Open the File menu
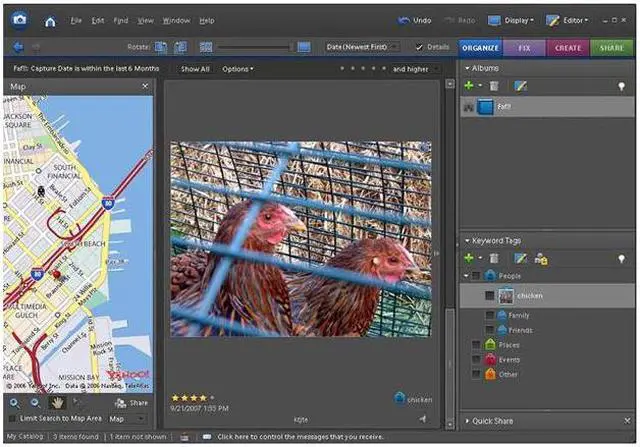Image resolution: width=640 pixels, height=447 pixels. (76, 20)
